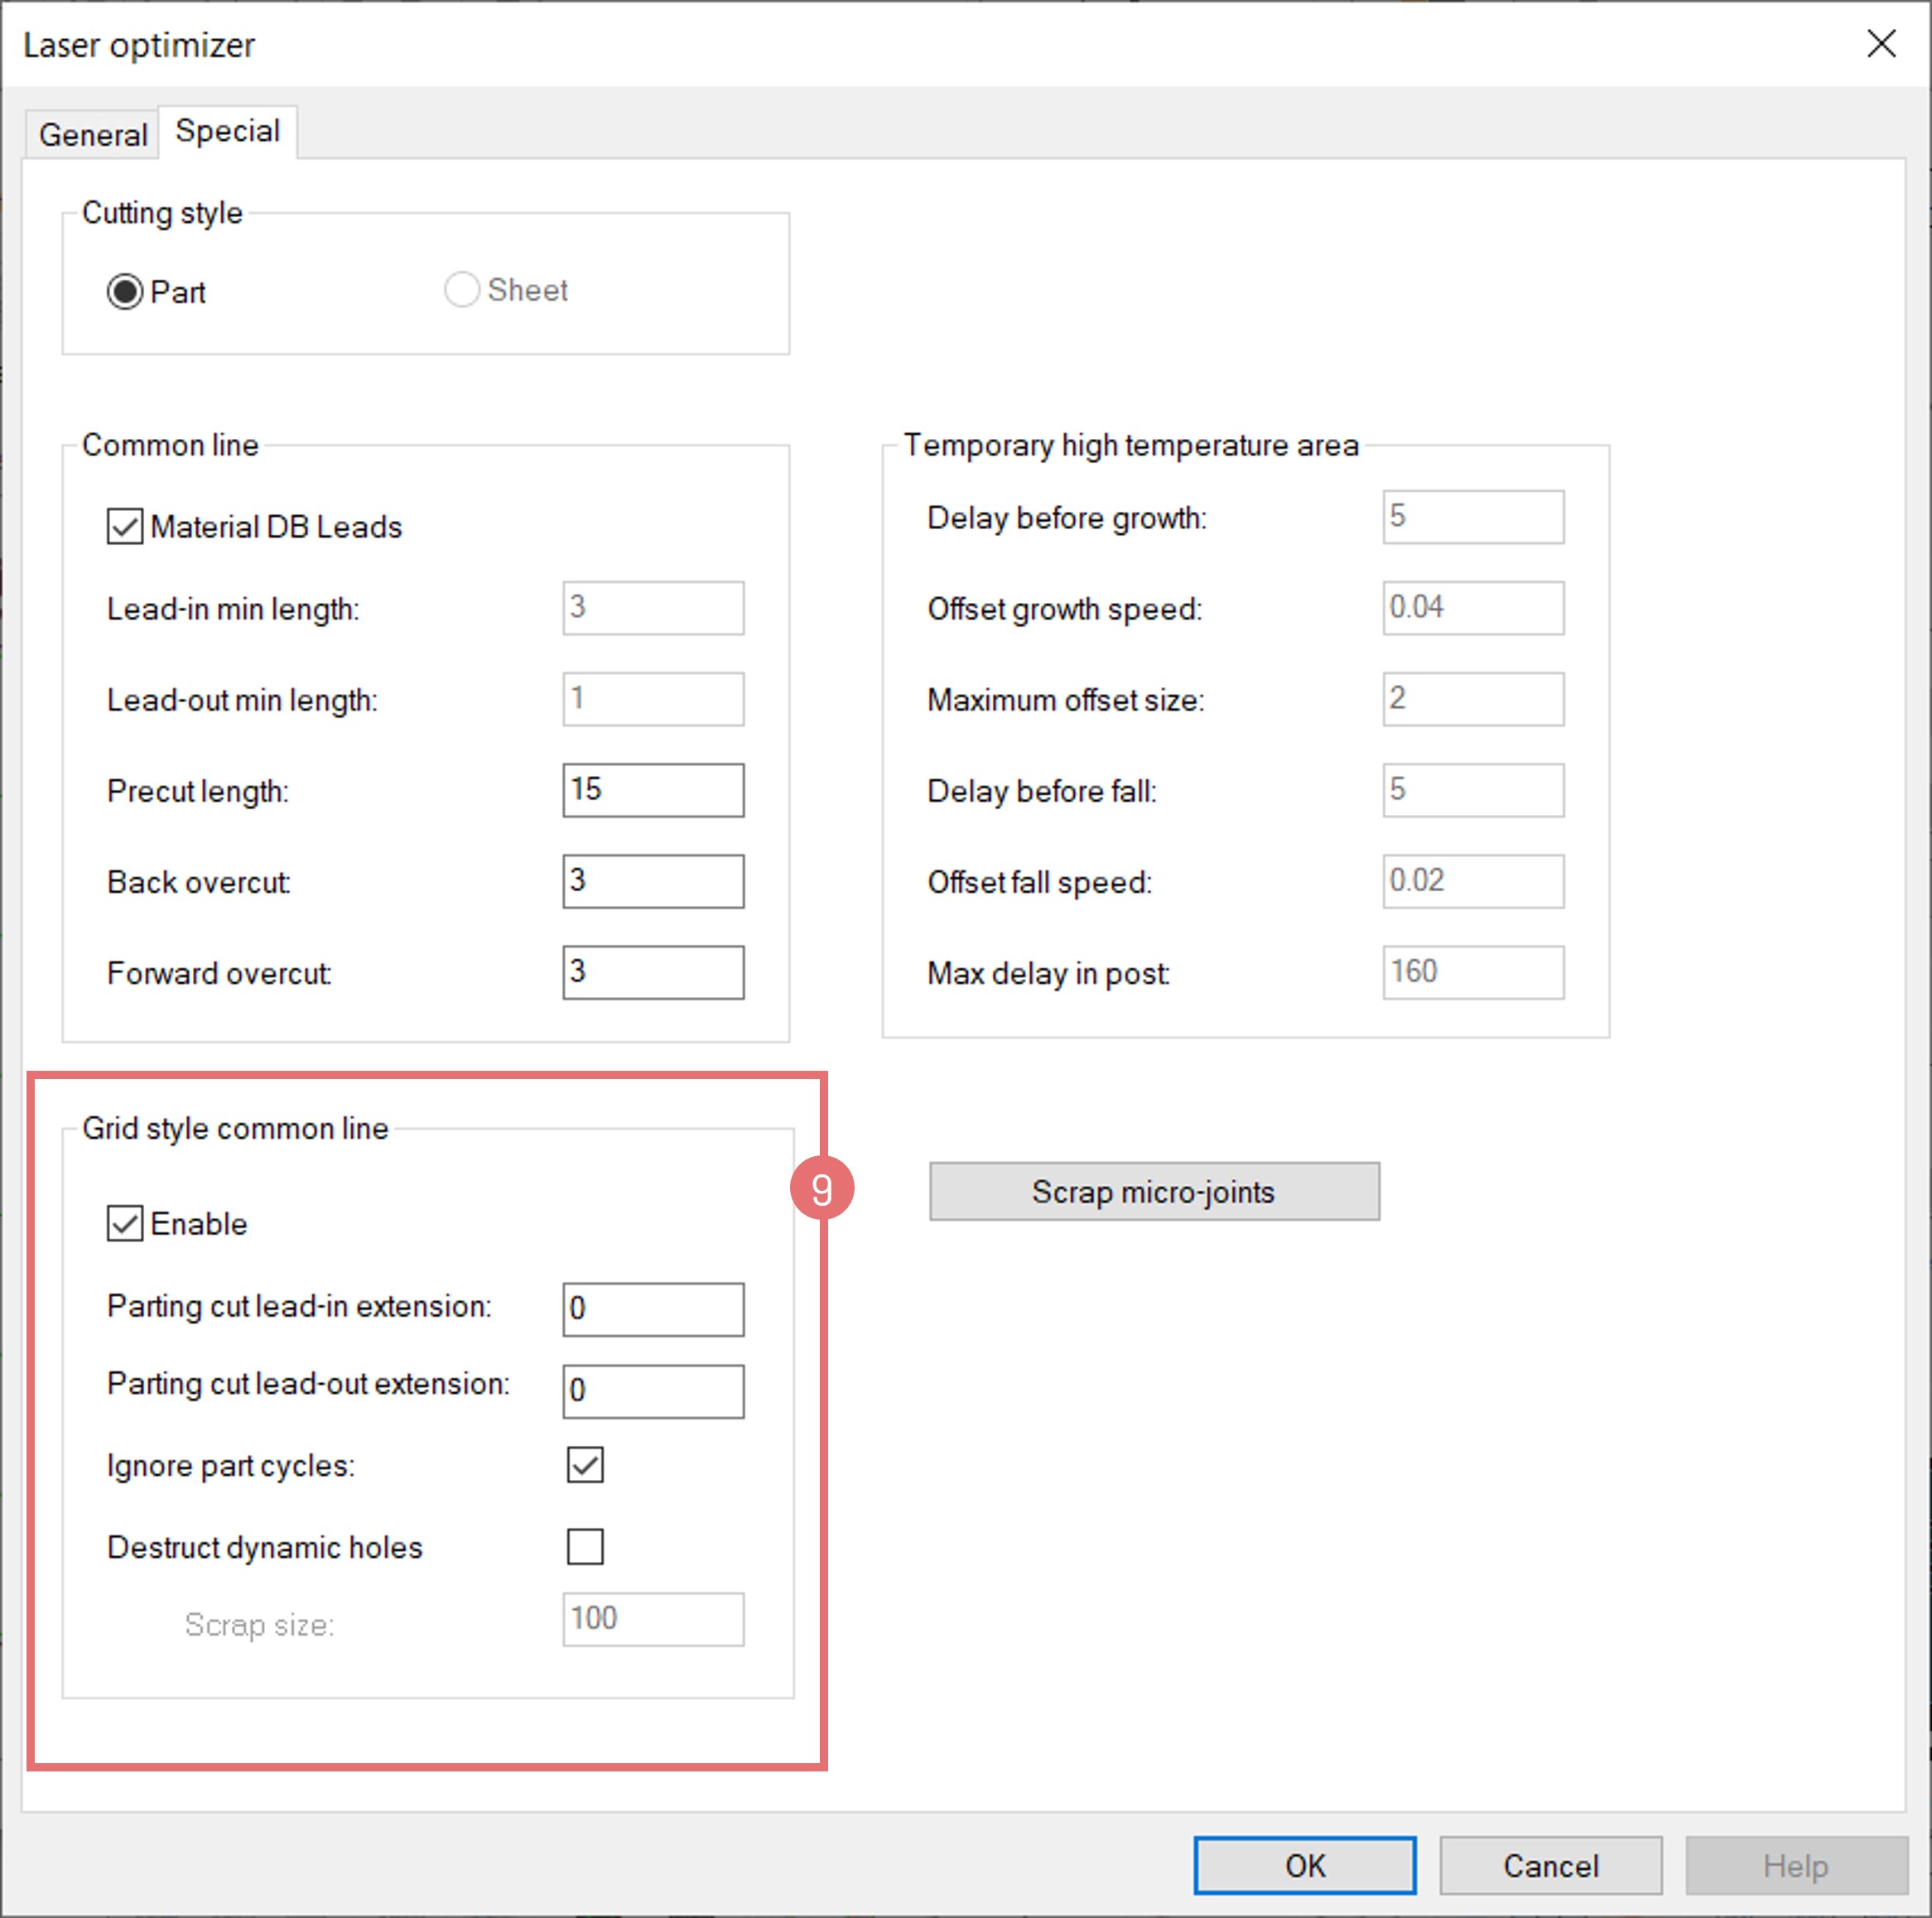1932x1918 pixels.
Task: Click the Max delay in post field
Action: pyautogui.click(x=1473, y=972)
